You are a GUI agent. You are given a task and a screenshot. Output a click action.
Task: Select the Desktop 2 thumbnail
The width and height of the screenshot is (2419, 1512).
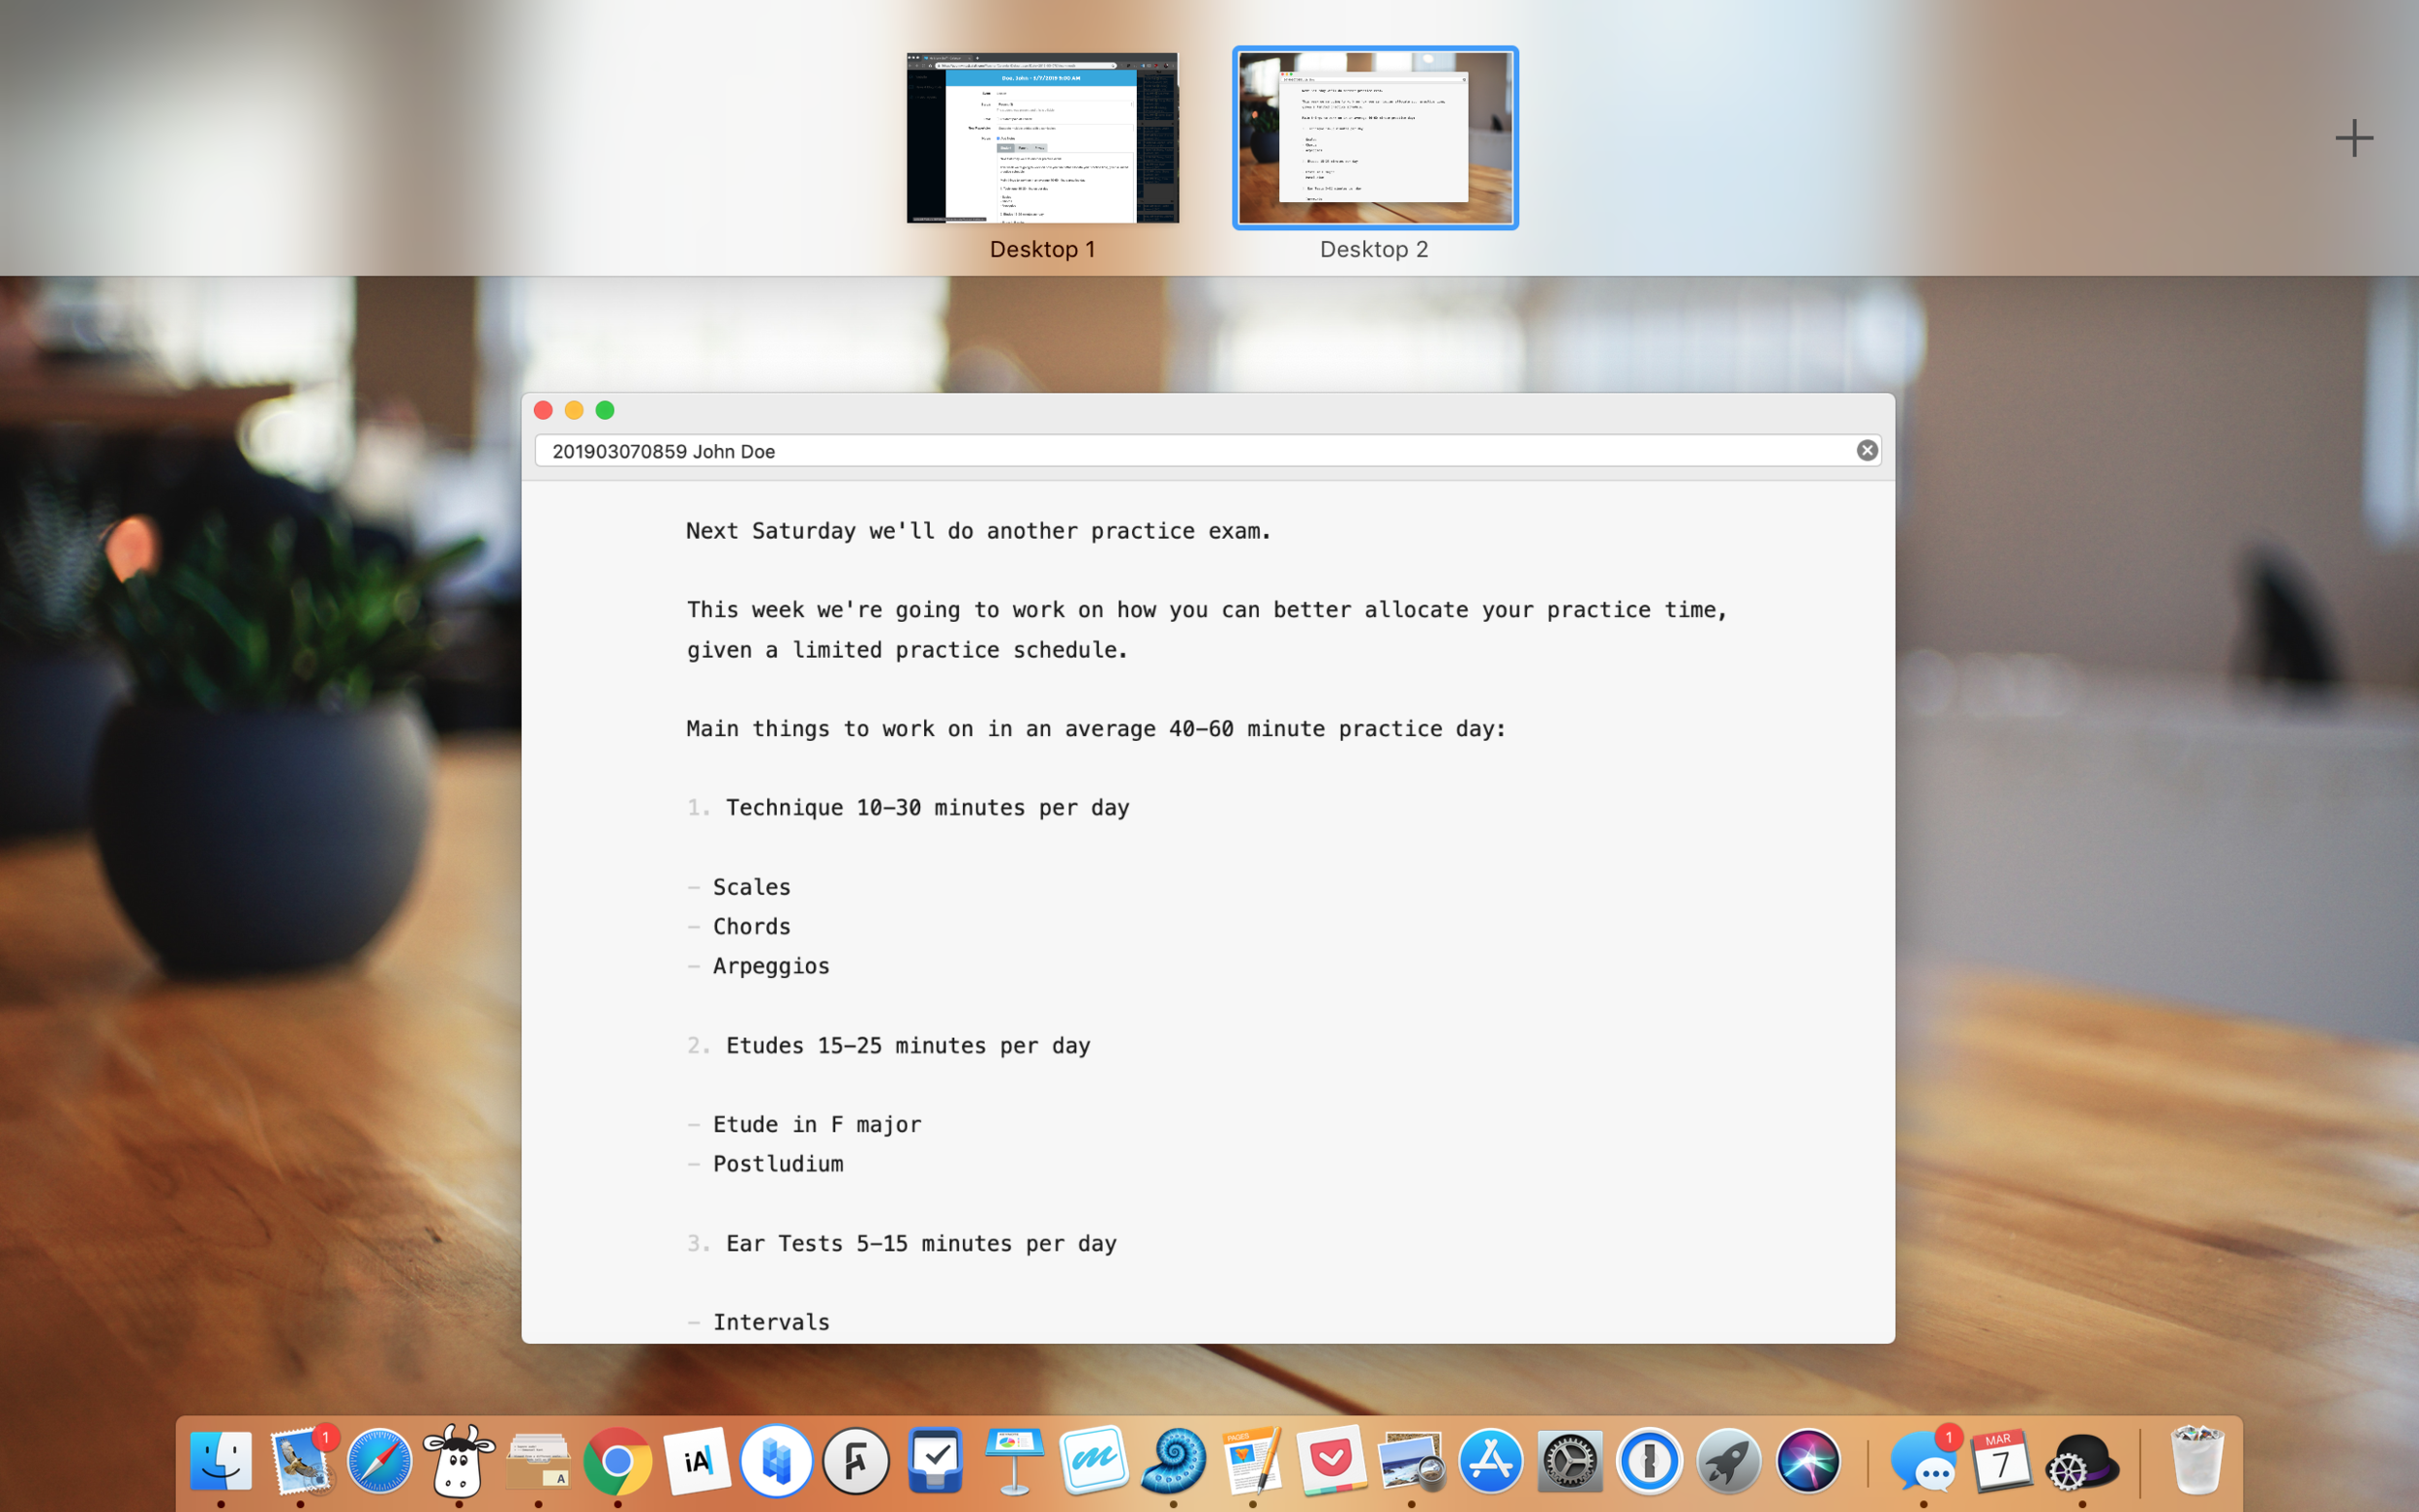(x=1375, y=138)
